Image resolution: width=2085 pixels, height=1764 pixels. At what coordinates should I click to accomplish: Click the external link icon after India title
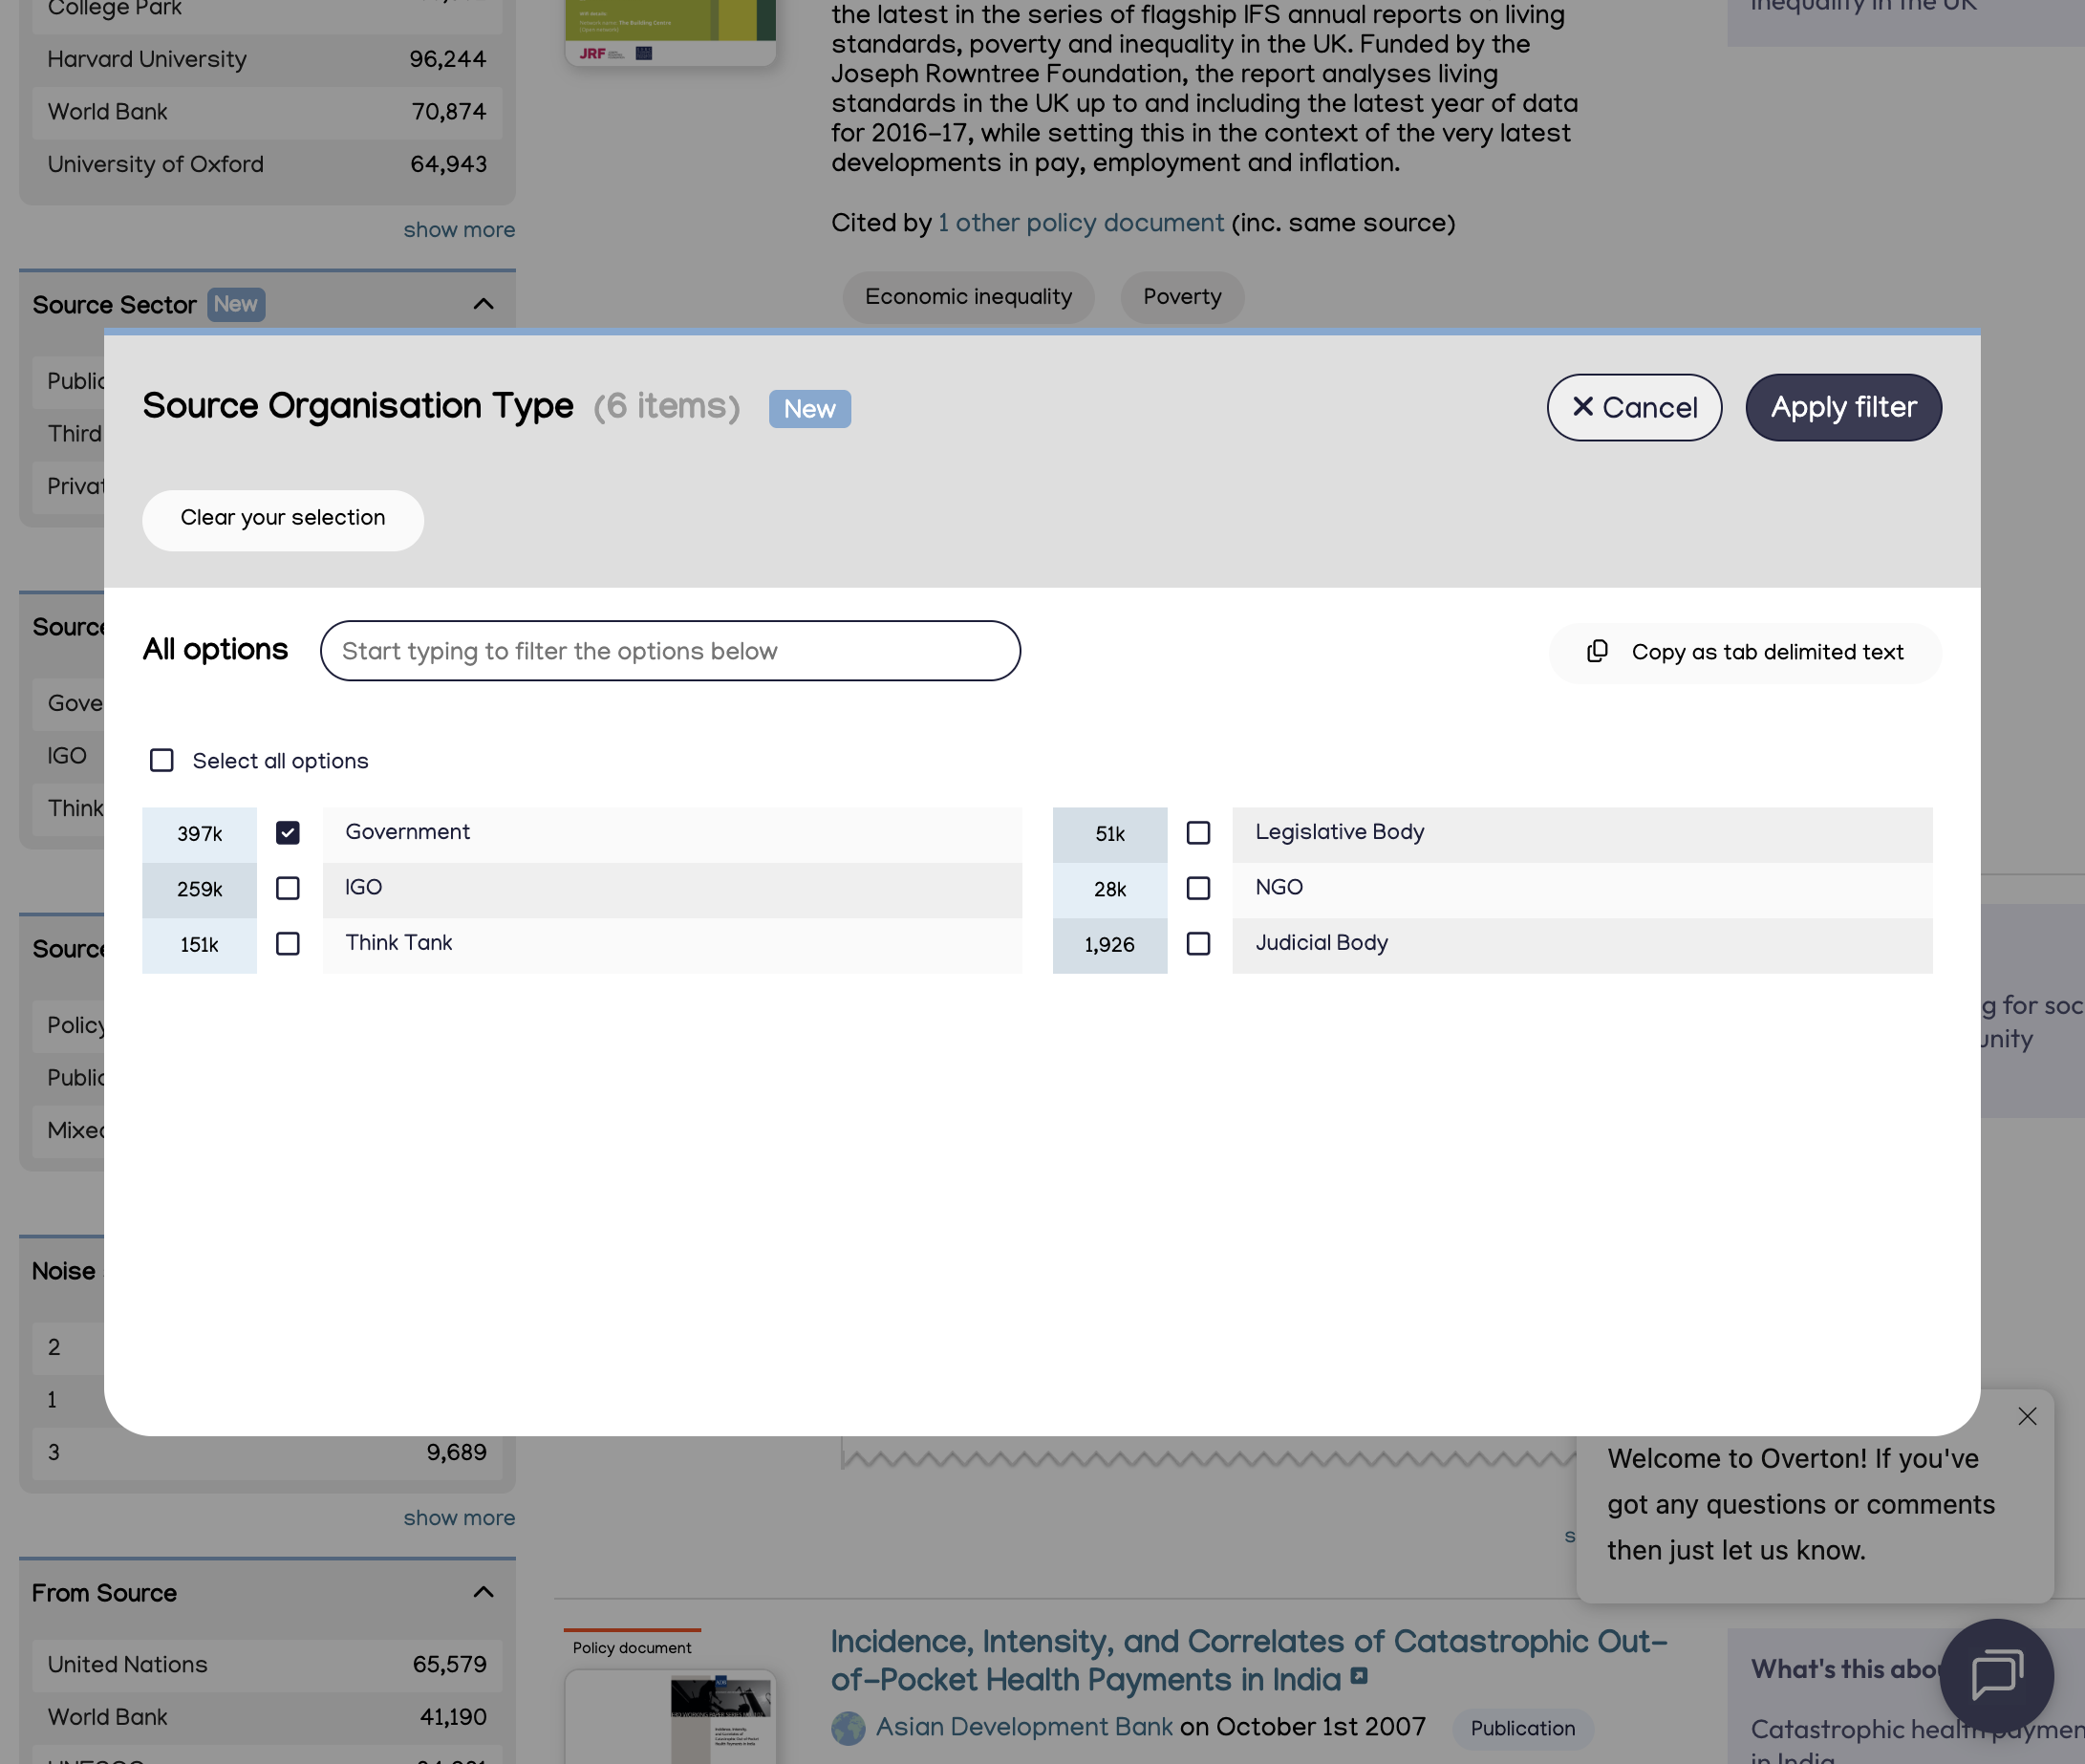(1358, 1676)
